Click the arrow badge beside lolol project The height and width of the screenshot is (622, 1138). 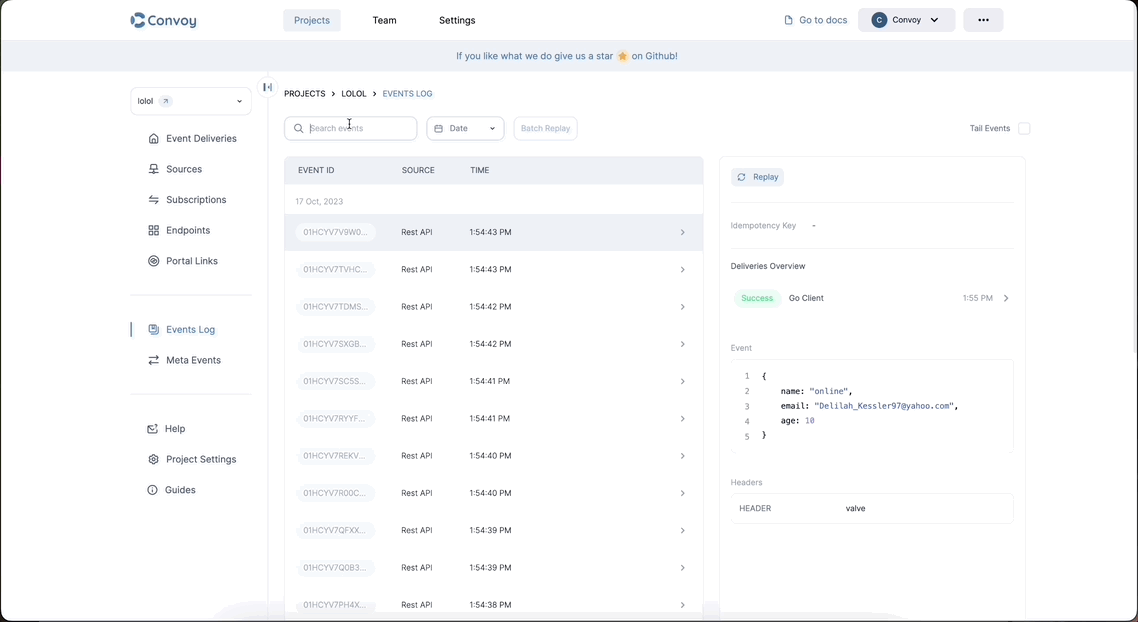click(165, 101)
